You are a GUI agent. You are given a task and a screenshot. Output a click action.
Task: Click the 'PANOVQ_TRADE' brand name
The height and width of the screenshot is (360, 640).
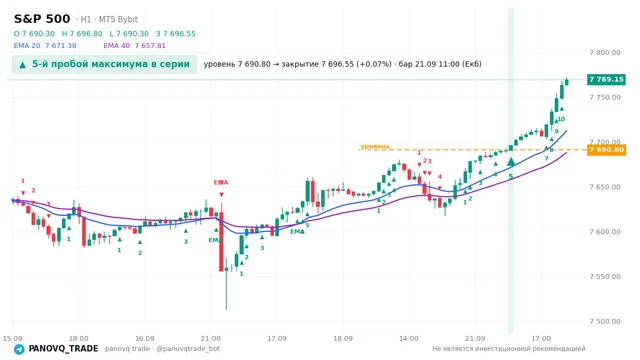(63, 349)
